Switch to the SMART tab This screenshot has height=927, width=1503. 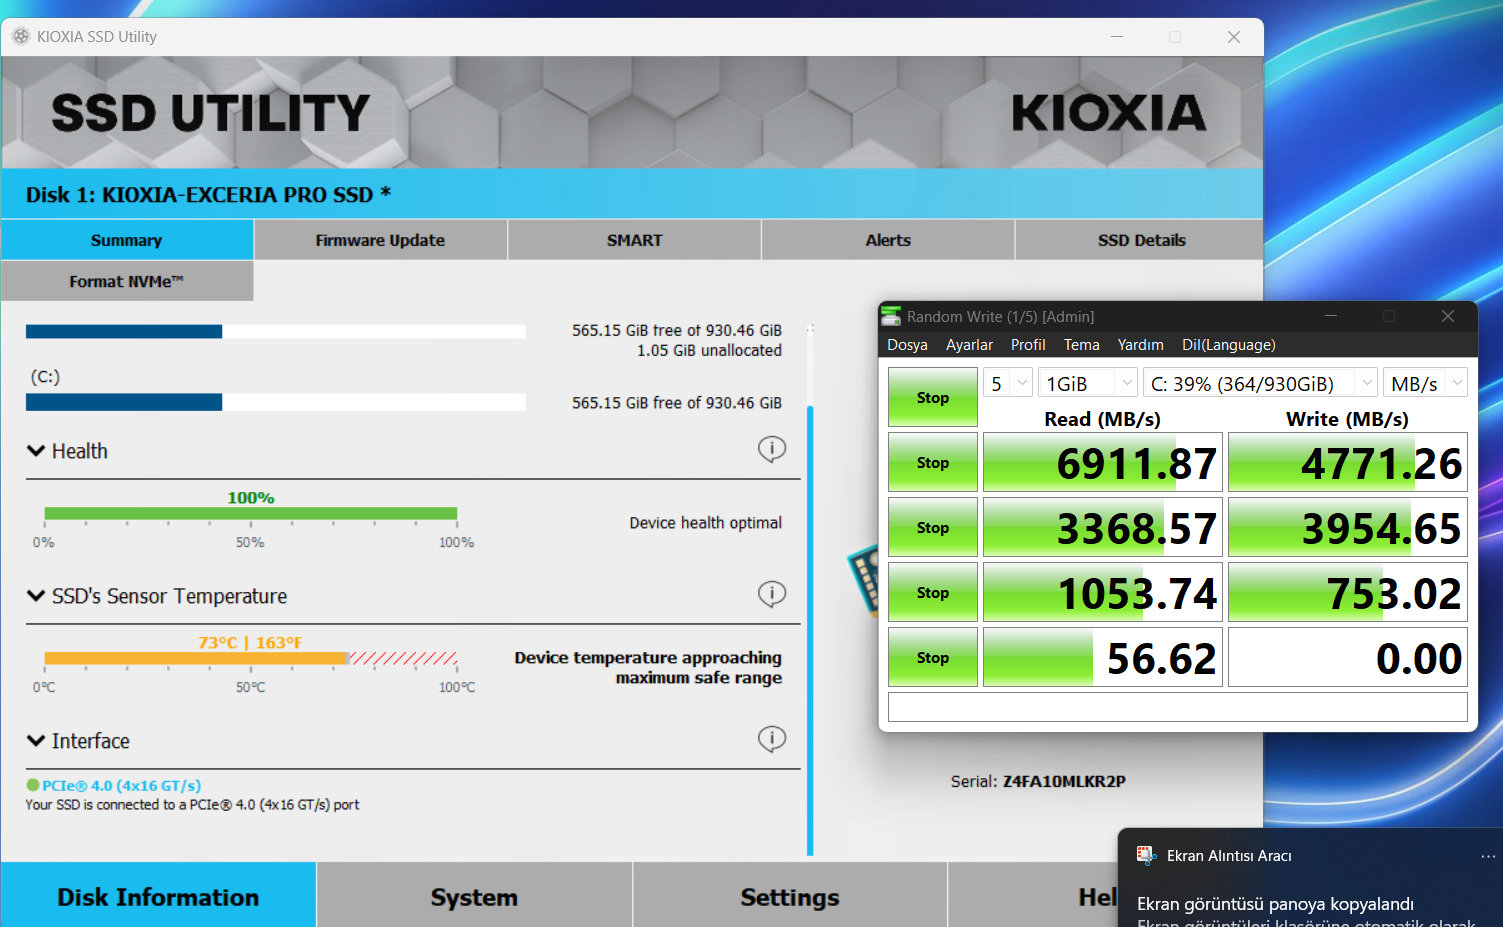[x=635, y=240]
